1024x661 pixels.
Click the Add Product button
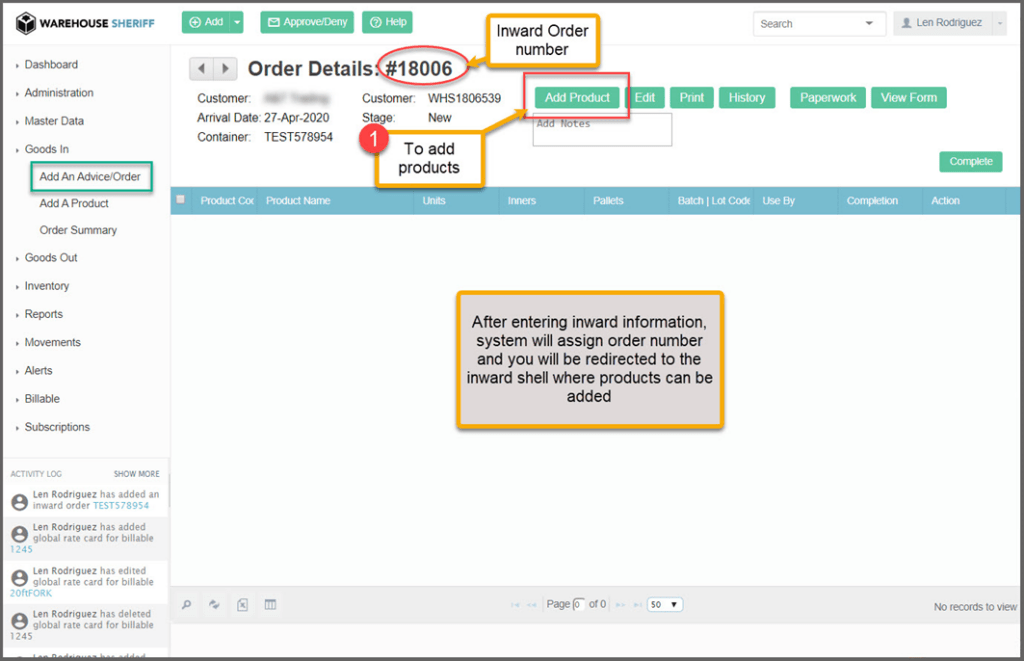(577, 98)
